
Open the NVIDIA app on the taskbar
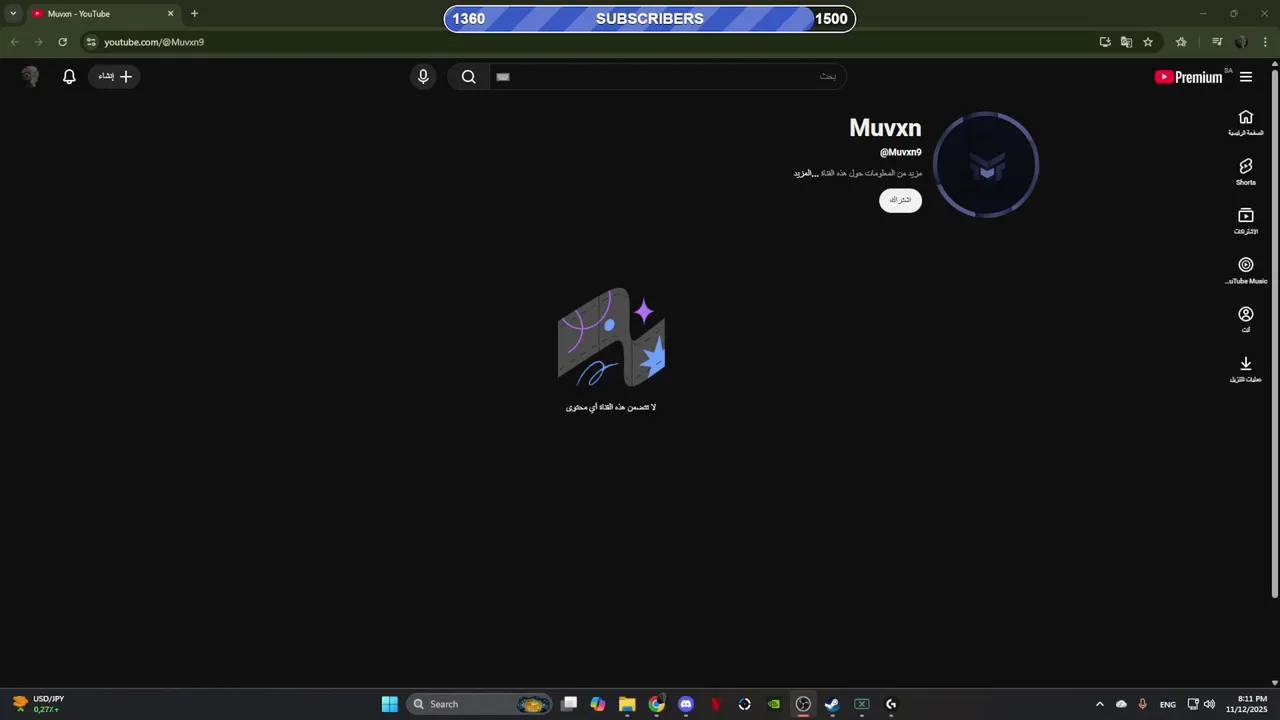[x=774, y=704]
